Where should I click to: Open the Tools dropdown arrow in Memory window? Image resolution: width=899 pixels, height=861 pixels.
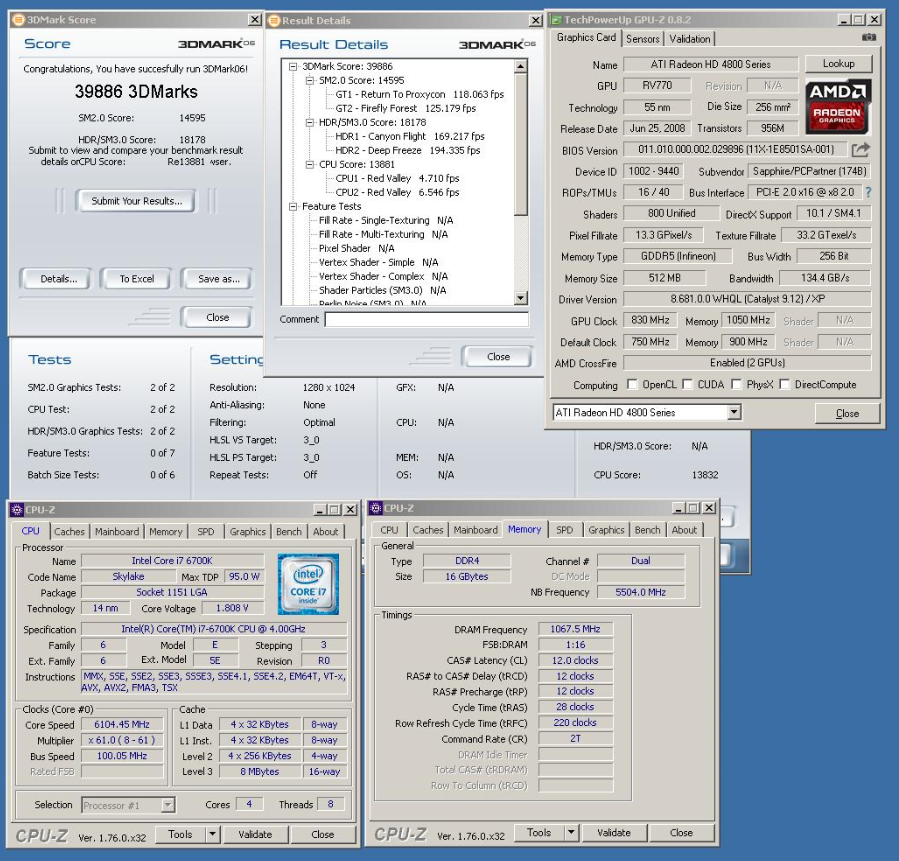(x=571, y=832)
